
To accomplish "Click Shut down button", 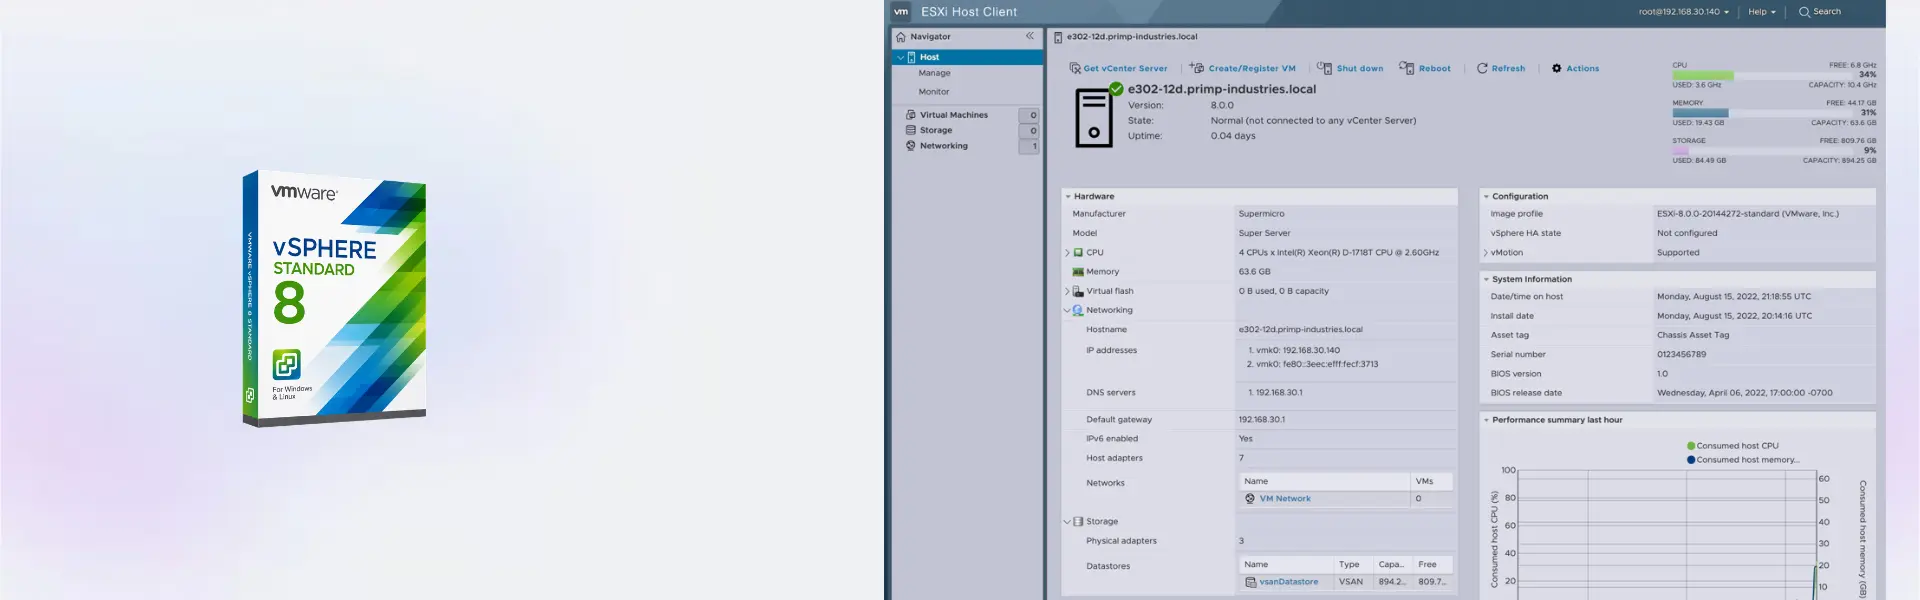I will [1350, 68].
